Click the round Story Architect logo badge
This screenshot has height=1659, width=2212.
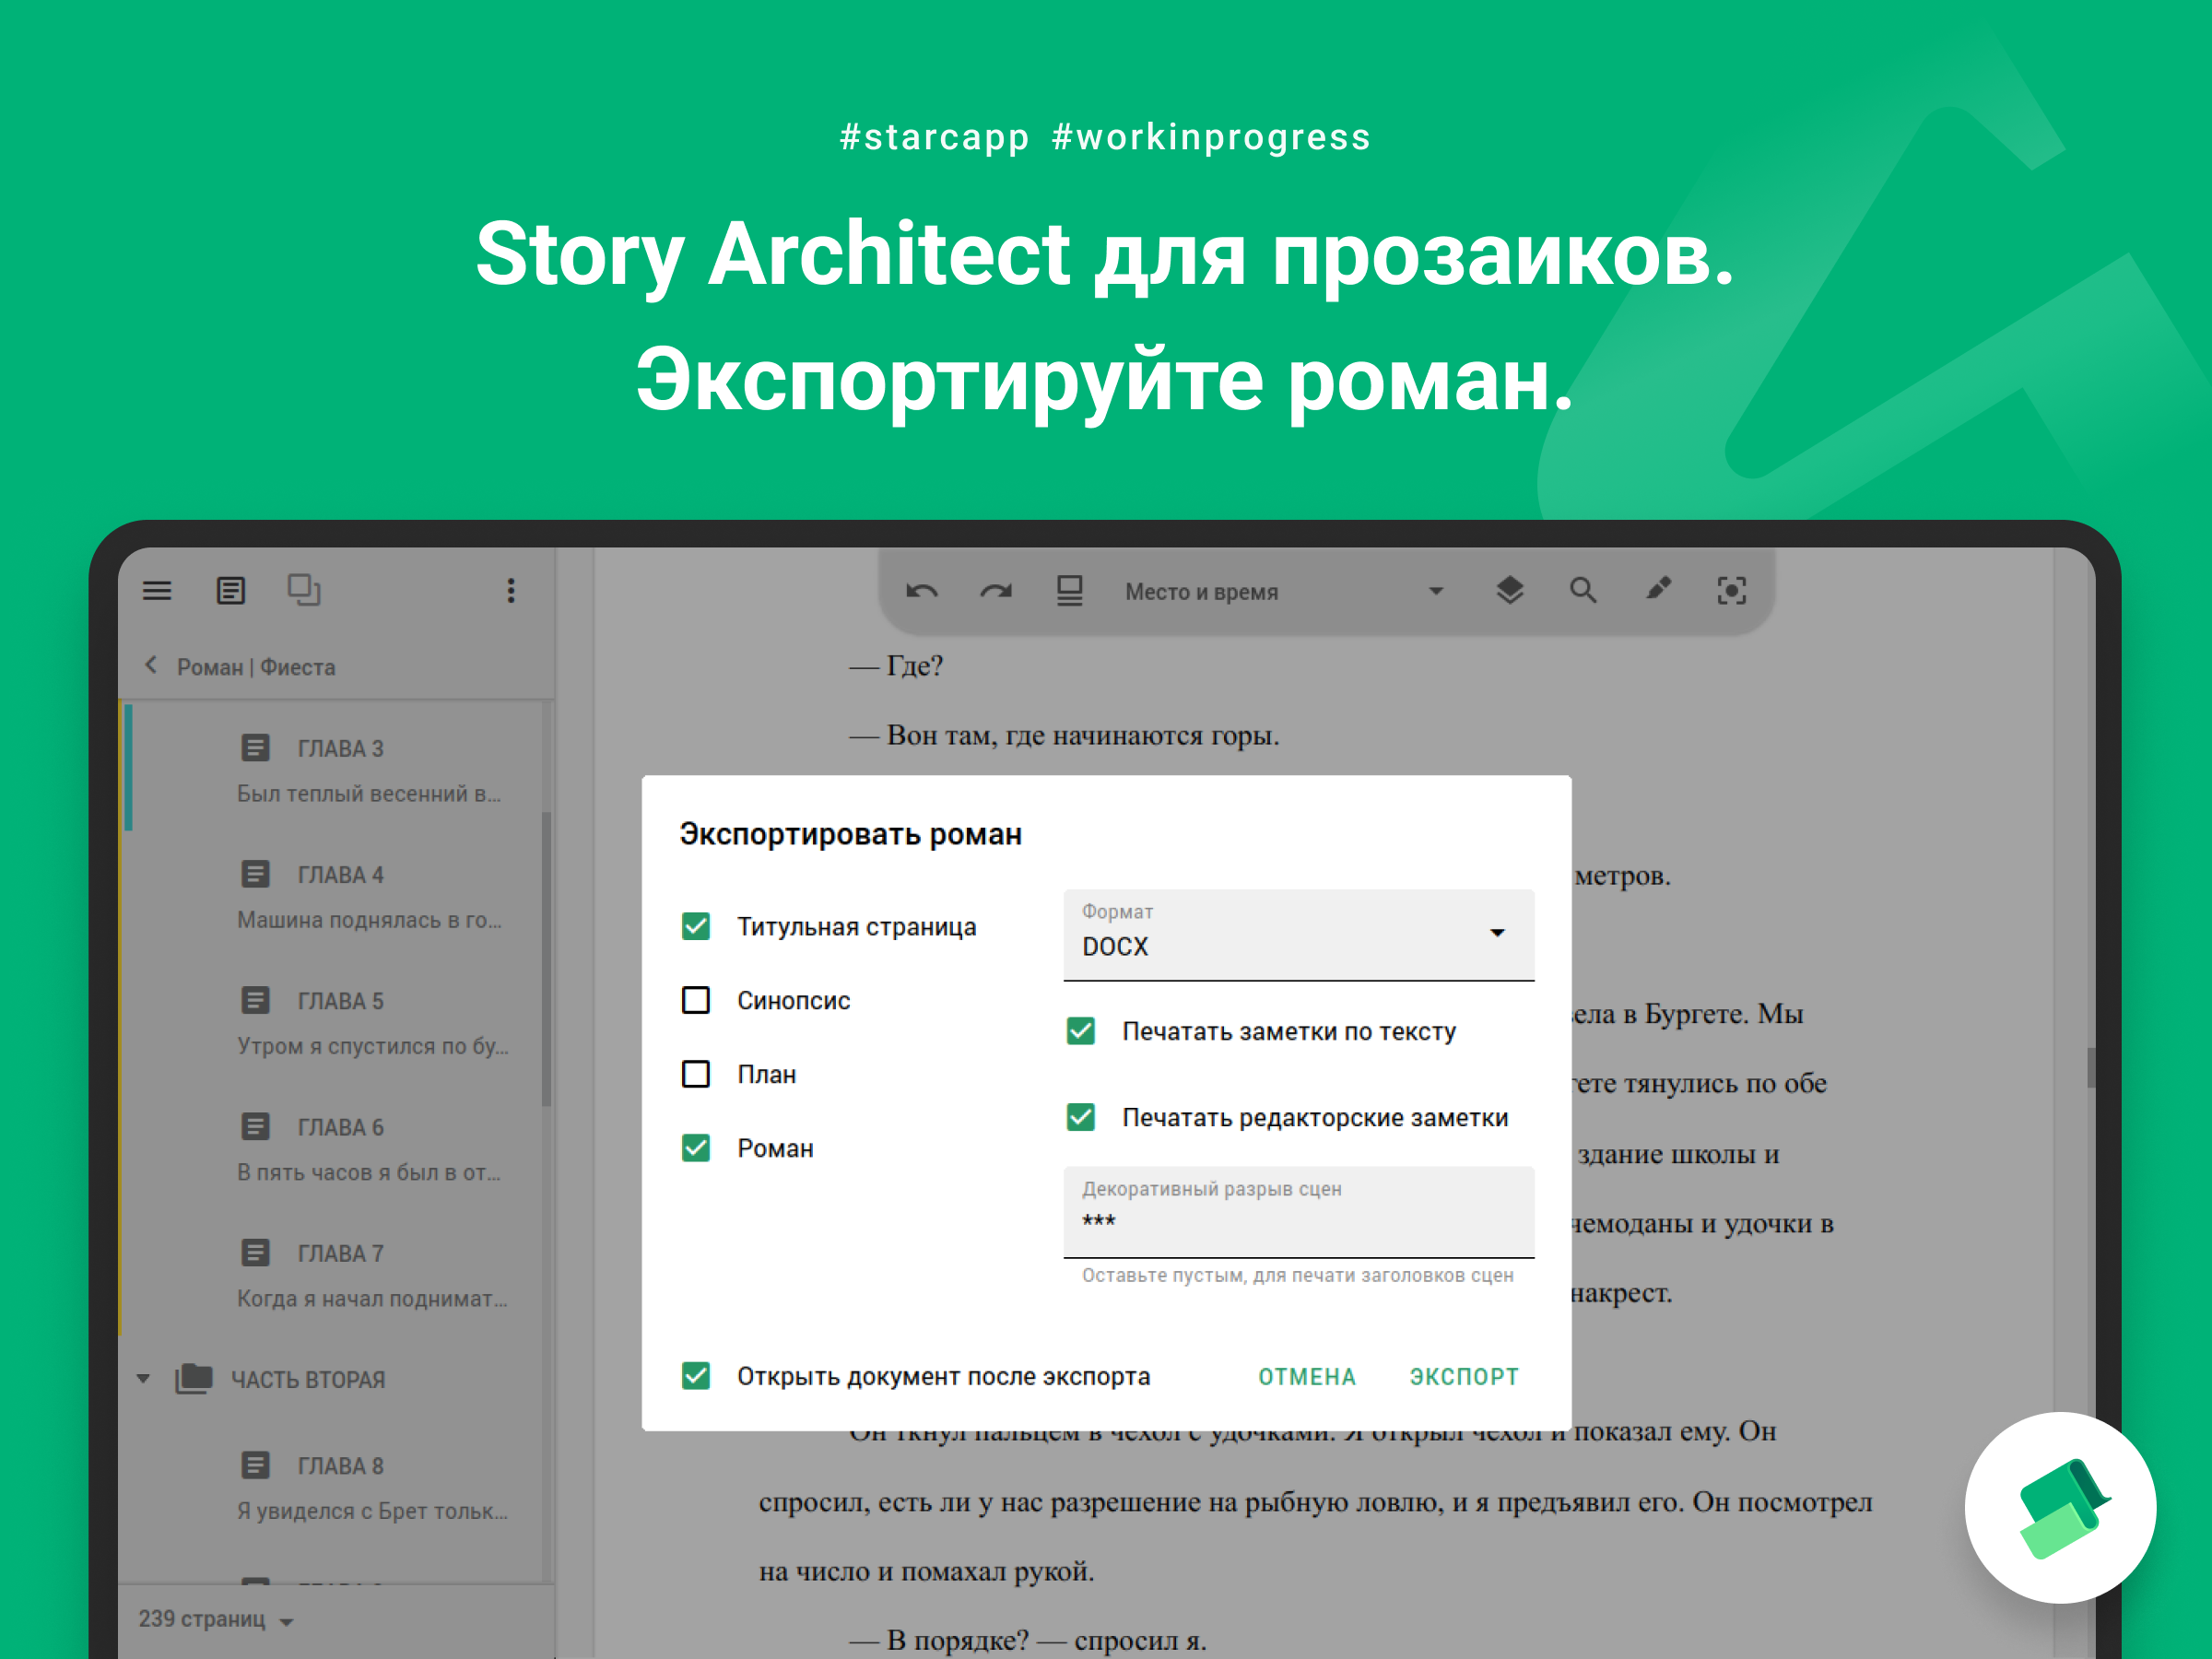[2060, 1507]
